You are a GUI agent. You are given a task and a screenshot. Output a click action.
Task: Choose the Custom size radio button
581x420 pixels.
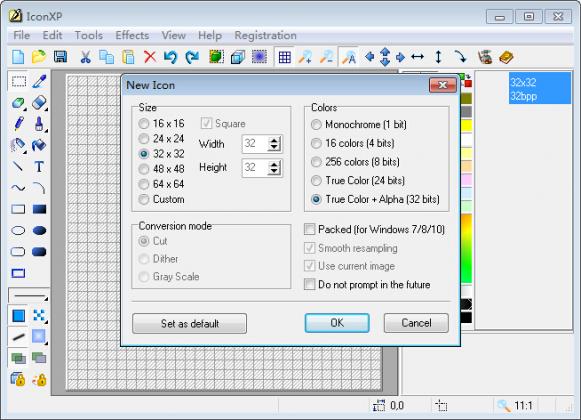click(161, 199)
